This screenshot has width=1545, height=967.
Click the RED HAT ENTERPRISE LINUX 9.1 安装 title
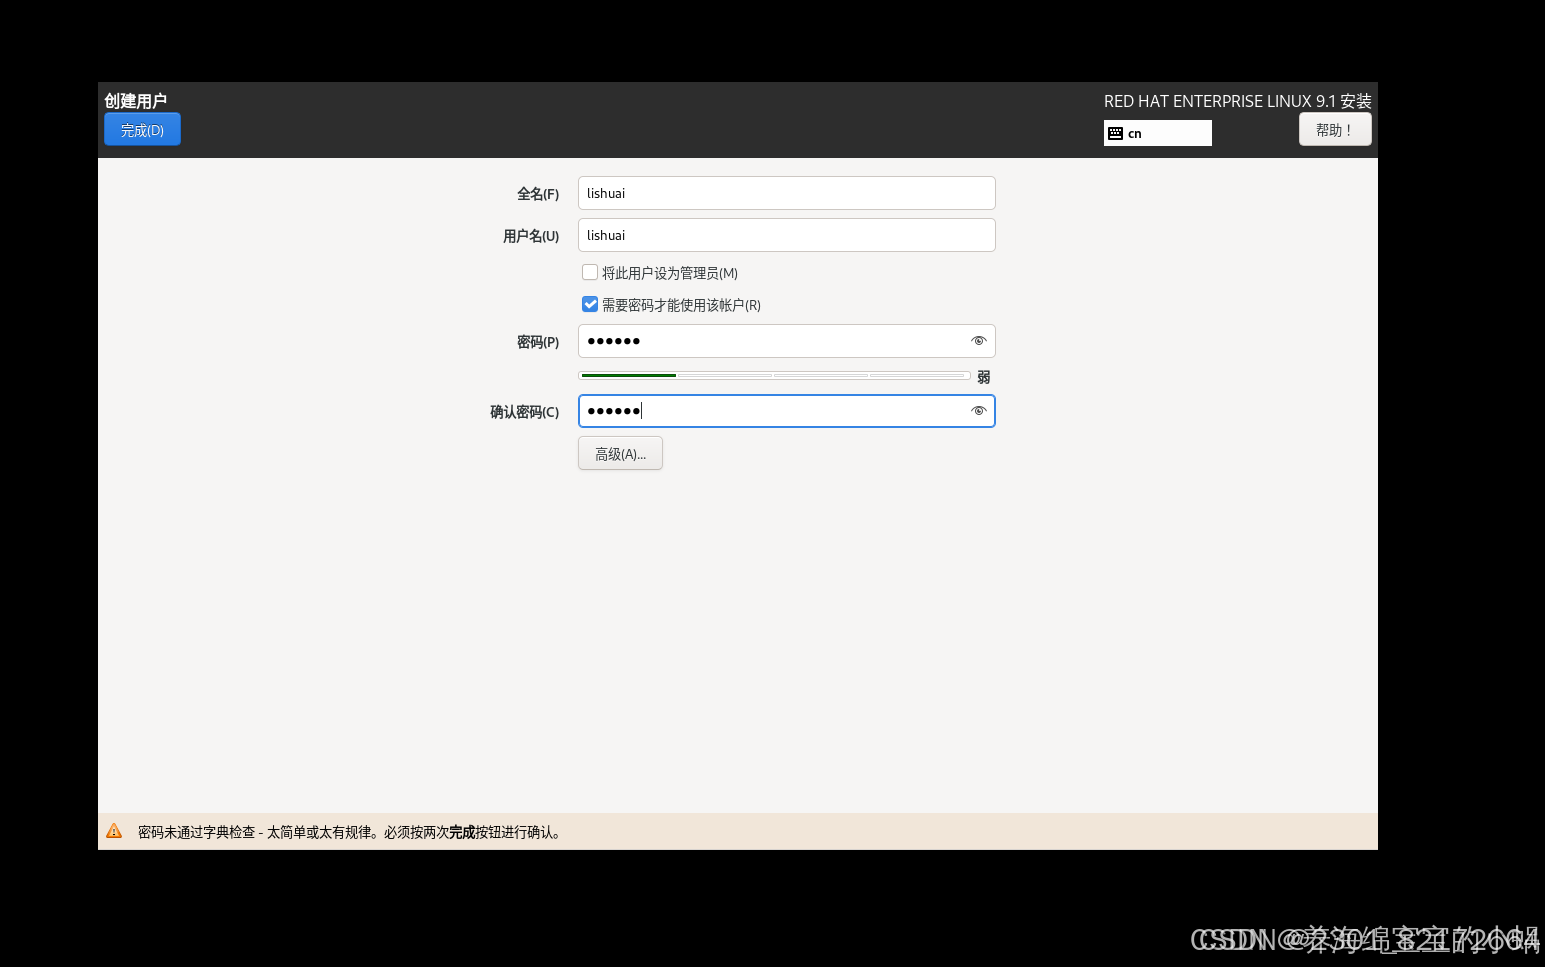click(1238, 101)
